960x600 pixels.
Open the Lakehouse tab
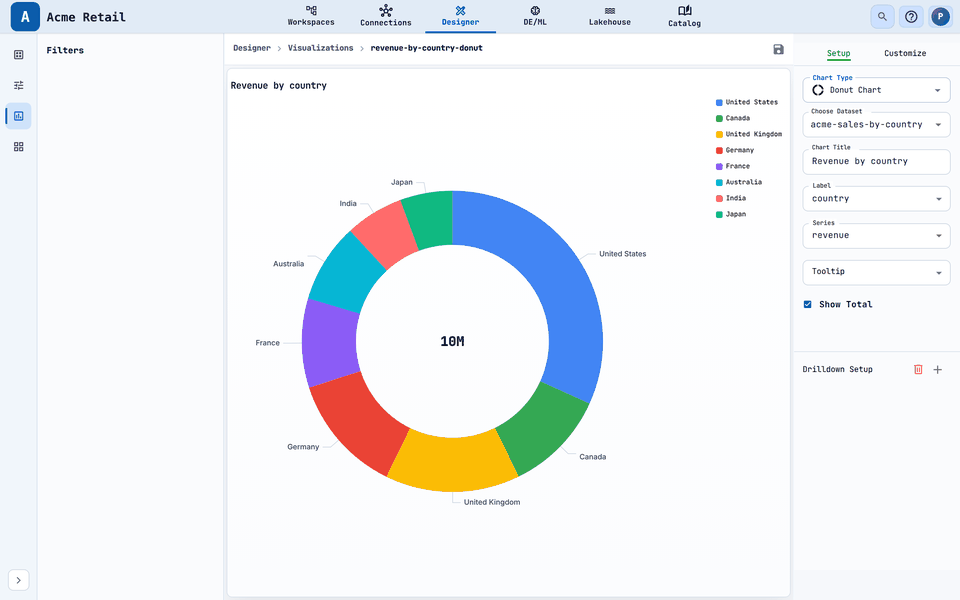pyautogui.click(x=610, y=16)
